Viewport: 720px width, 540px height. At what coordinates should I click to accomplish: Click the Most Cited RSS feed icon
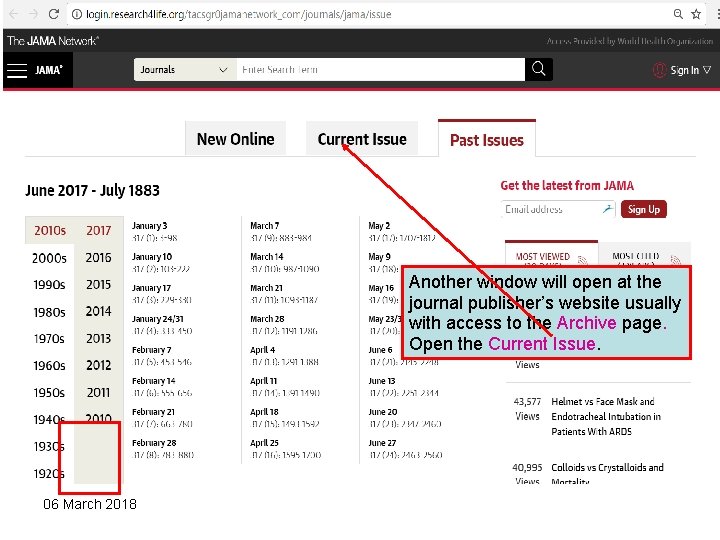[x=675, y=260]
